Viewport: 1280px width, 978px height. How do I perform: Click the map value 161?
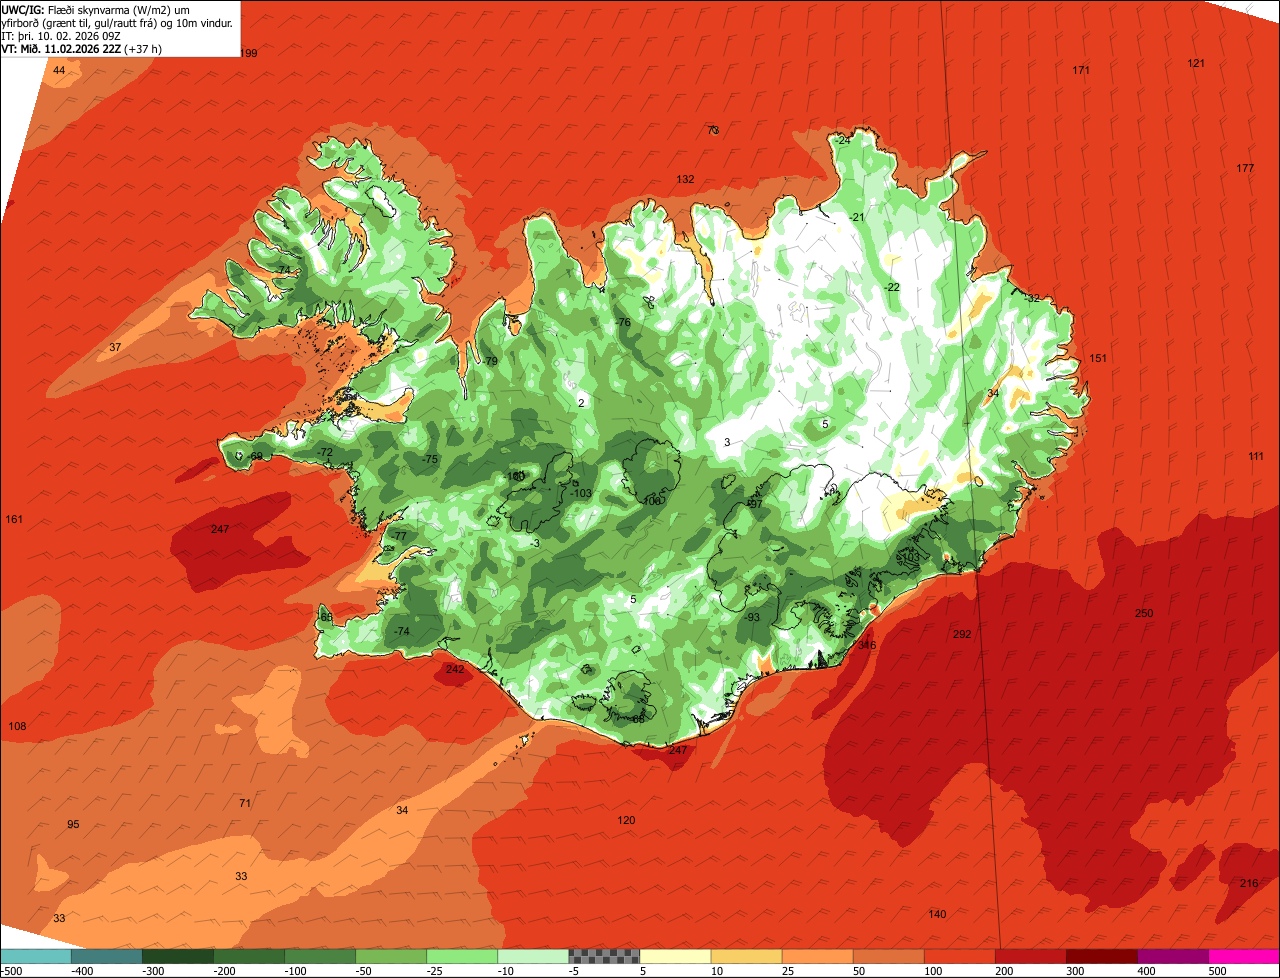click(14, 519)
